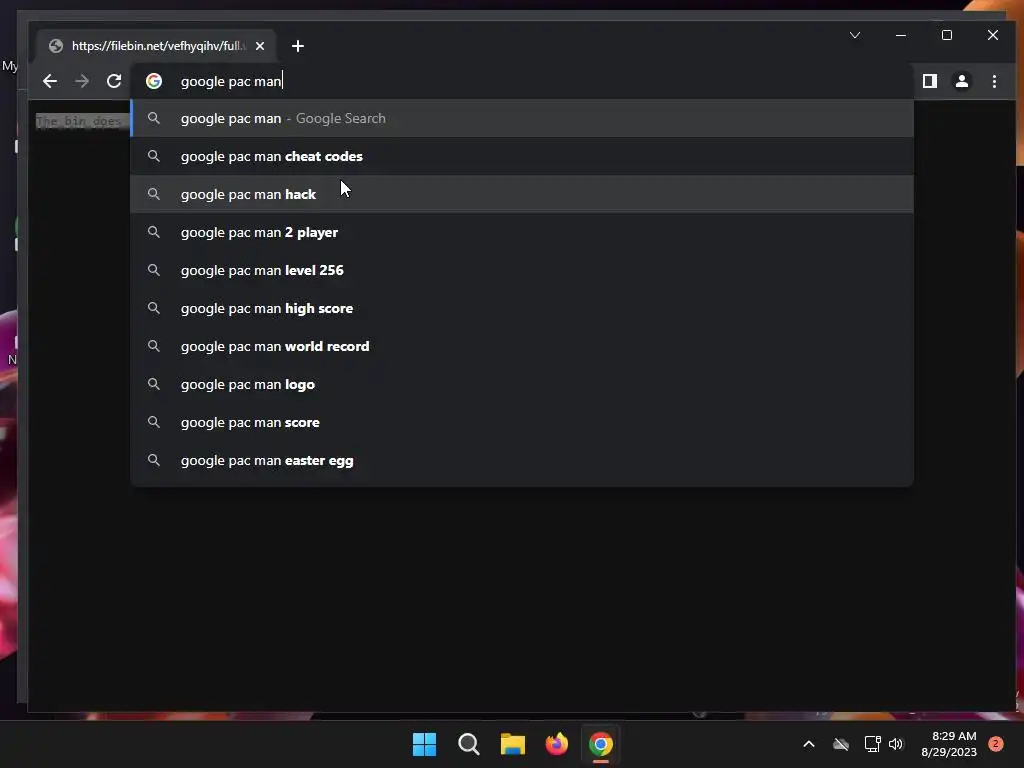Open the volume speaker tray icon
The height and width of the screenshot is (768, 1024).
pos(896,744)
